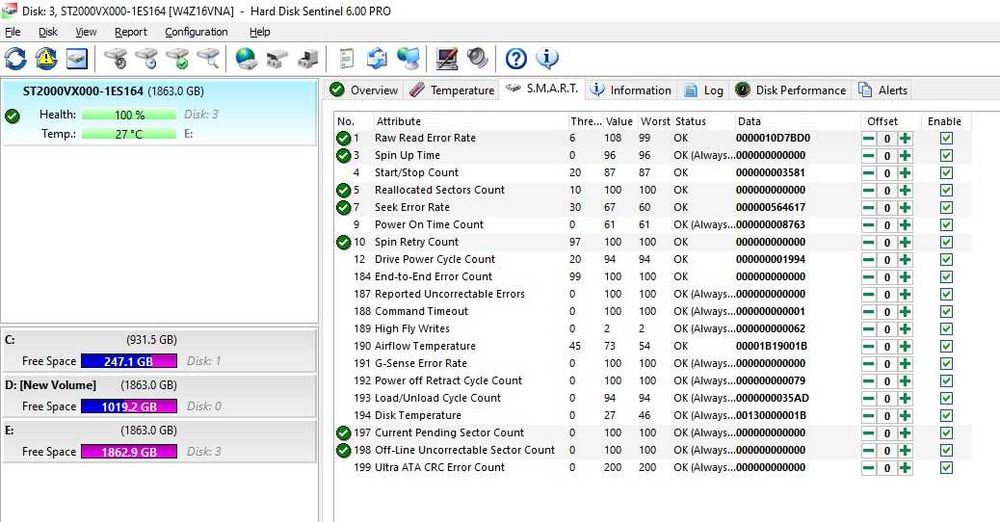Screen dimensions: 1000x522
Task: Toggle Enable checkbox for Command Timeout
Action: 946,311
